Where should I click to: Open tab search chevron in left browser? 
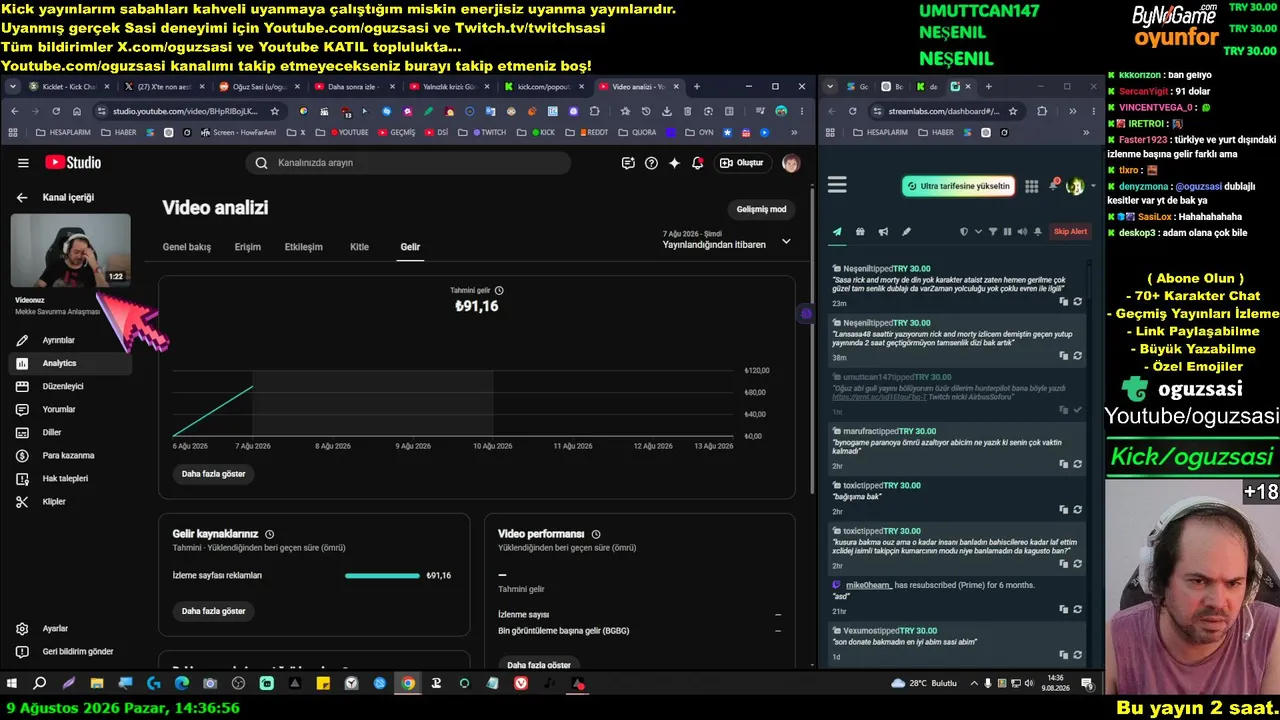tap(14, 87)
